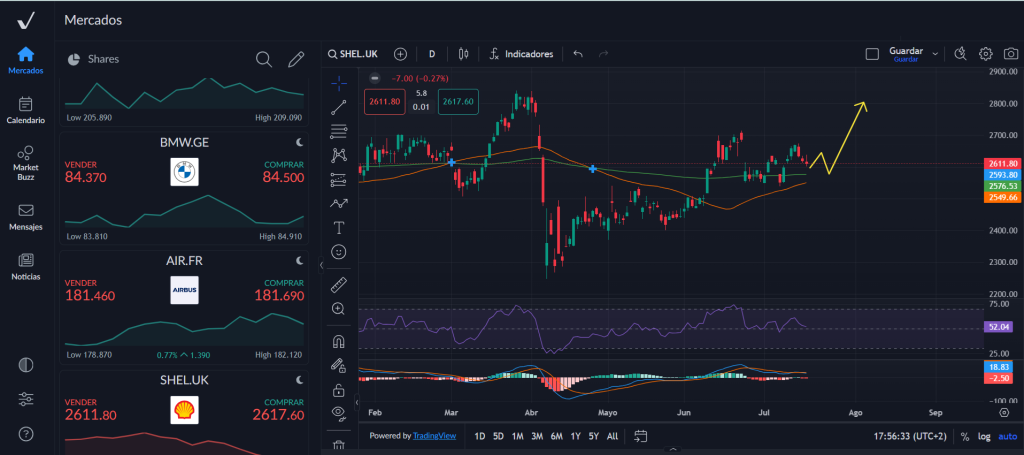Screen dimensions: 1024x455
Task: Open the time axis settings gear
Action: coord(1004,413)
